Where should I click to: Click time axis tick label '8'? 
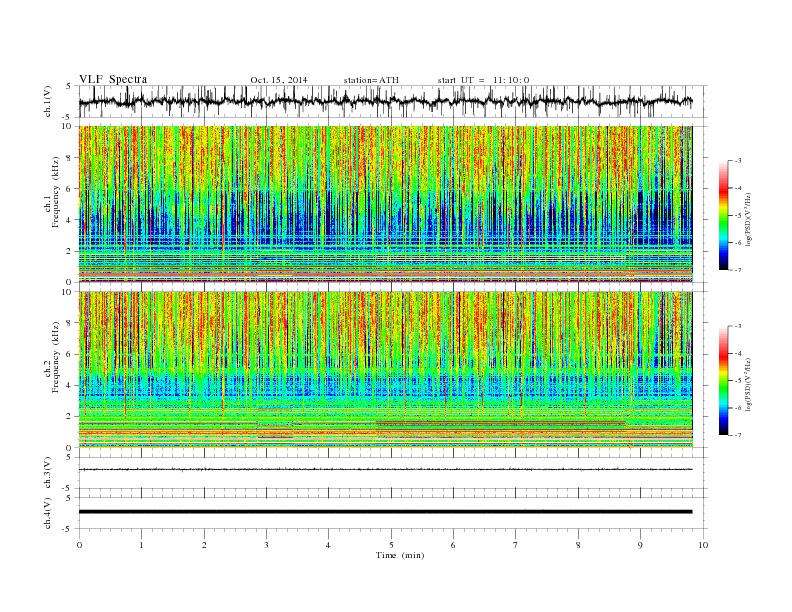point(578,545)
